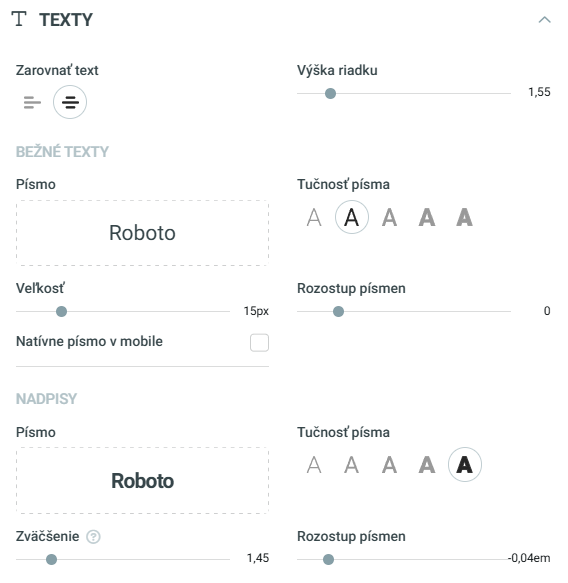Open bold Roboto font picker for Nadpisy

click(142, 481)
